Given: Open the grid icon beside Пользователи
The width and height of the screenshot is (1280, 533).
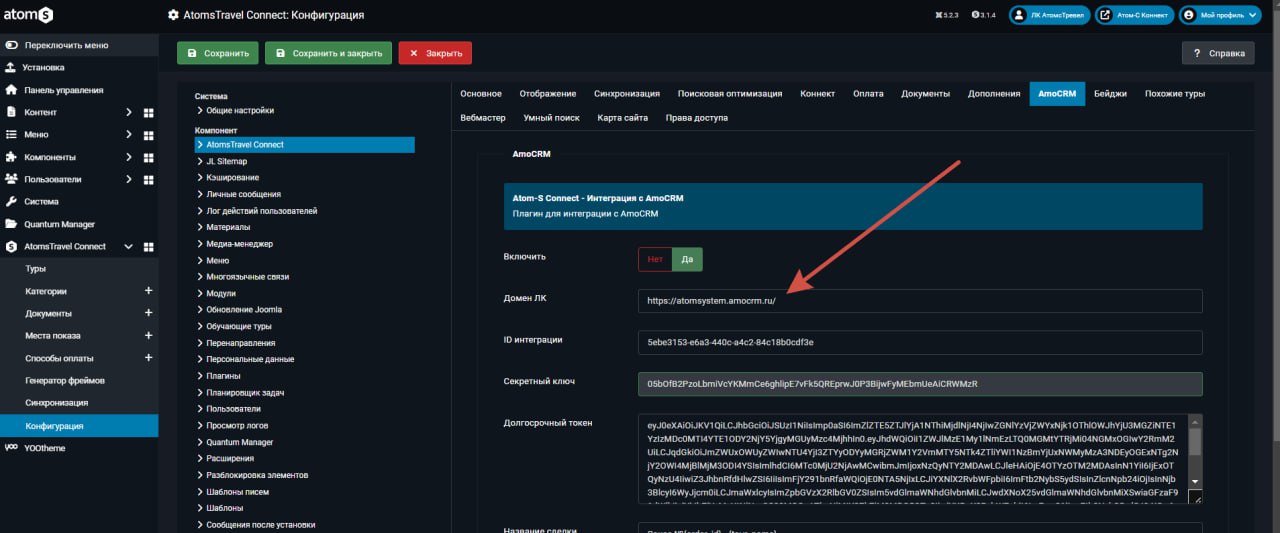Looking at the screenshot, I should coord(148,179).
